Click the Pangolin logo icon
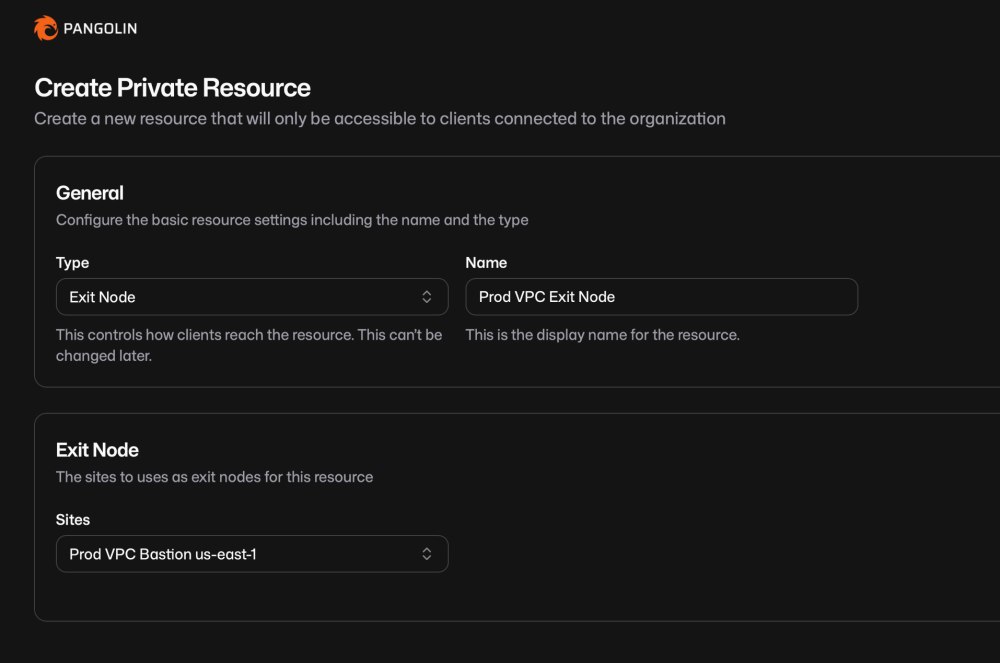Screen dimensions: 1000x663 tap(46, 28)
